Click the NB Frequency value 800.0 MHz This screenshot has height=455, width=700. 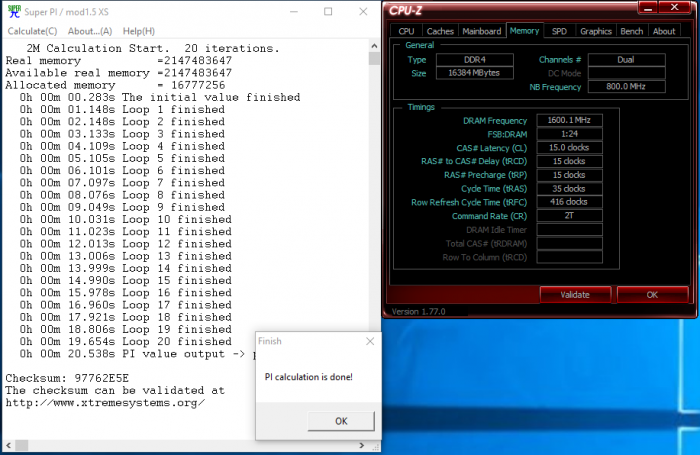click(x=626, y=87)
